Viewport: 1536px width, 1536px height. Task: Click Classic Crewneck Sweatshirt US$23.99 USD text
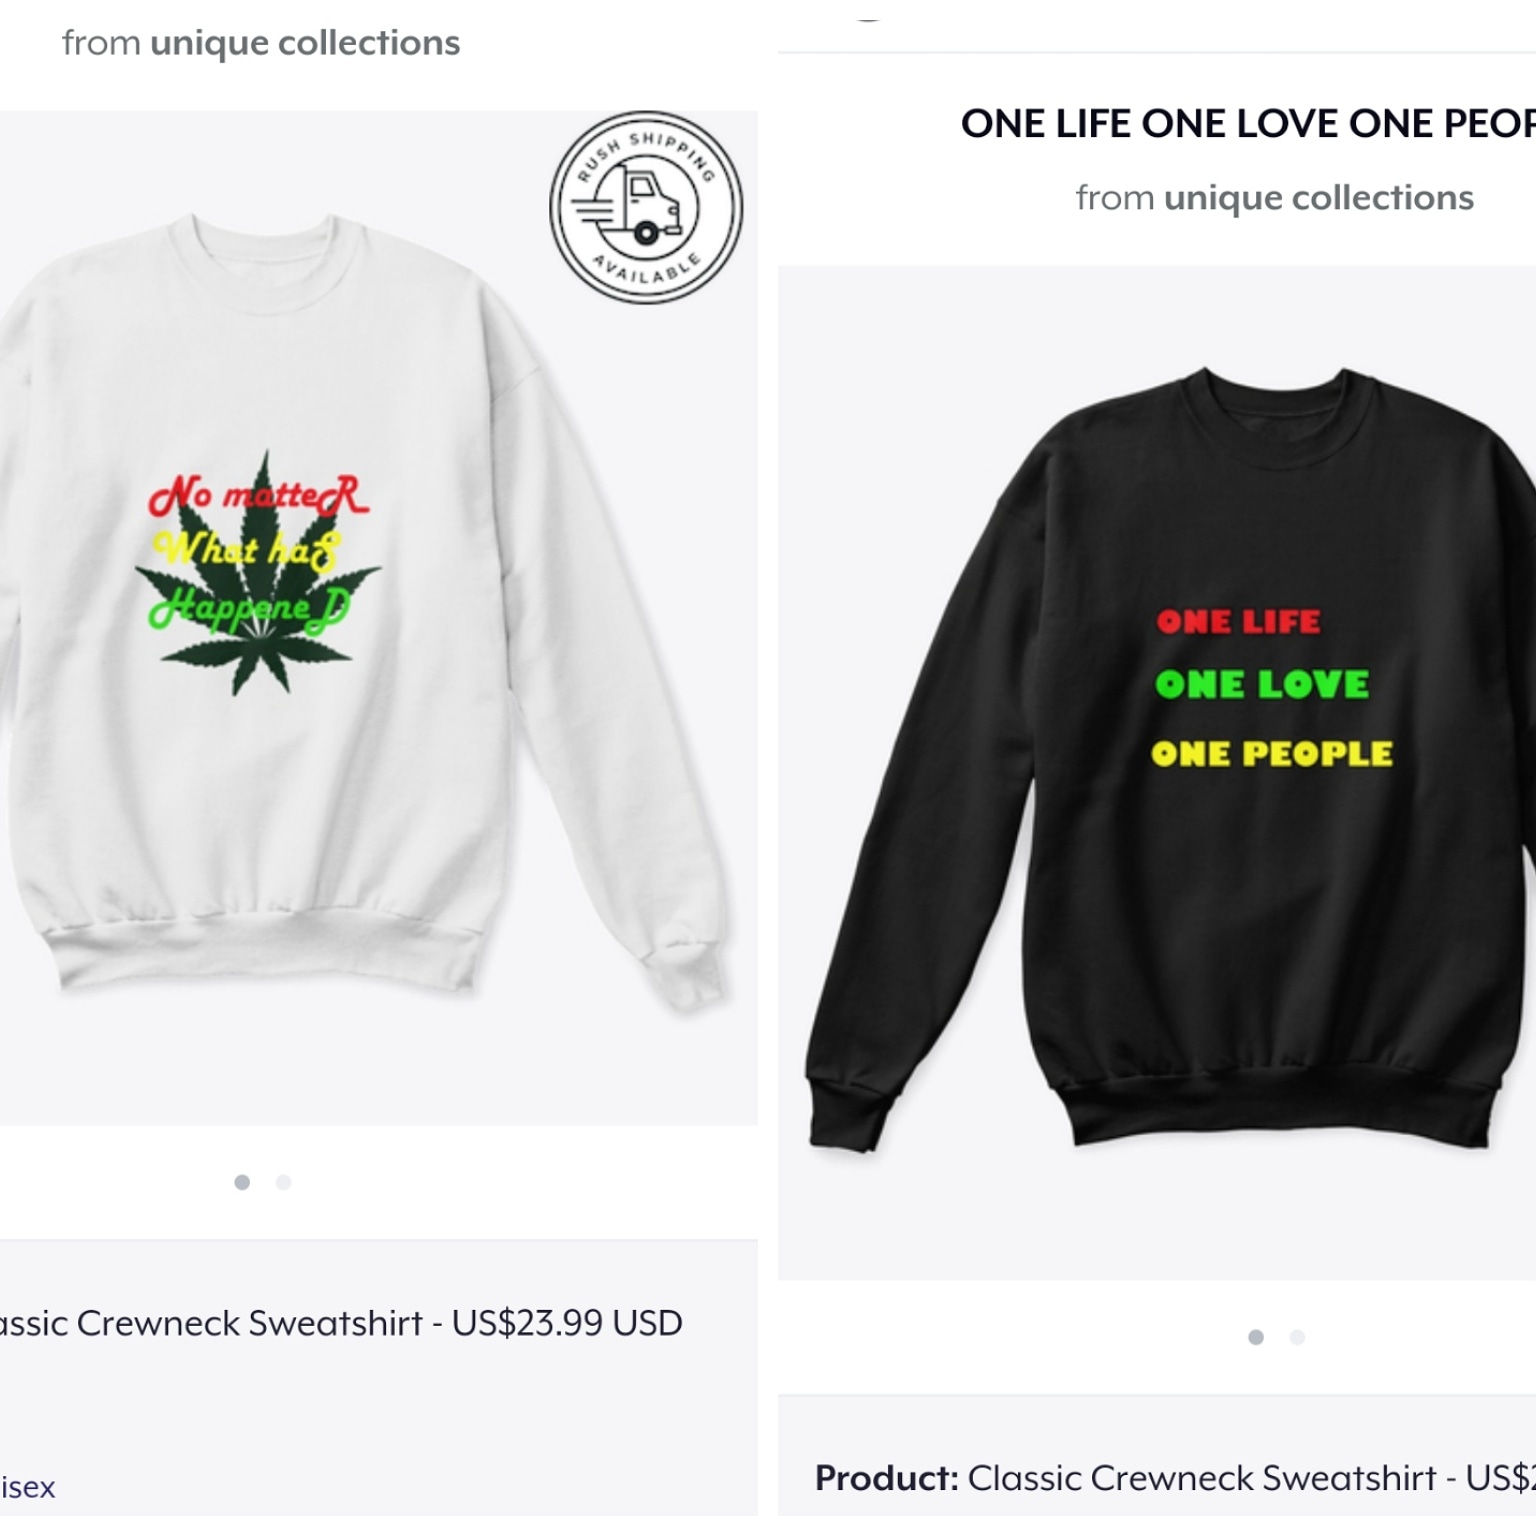point(341,1322)
